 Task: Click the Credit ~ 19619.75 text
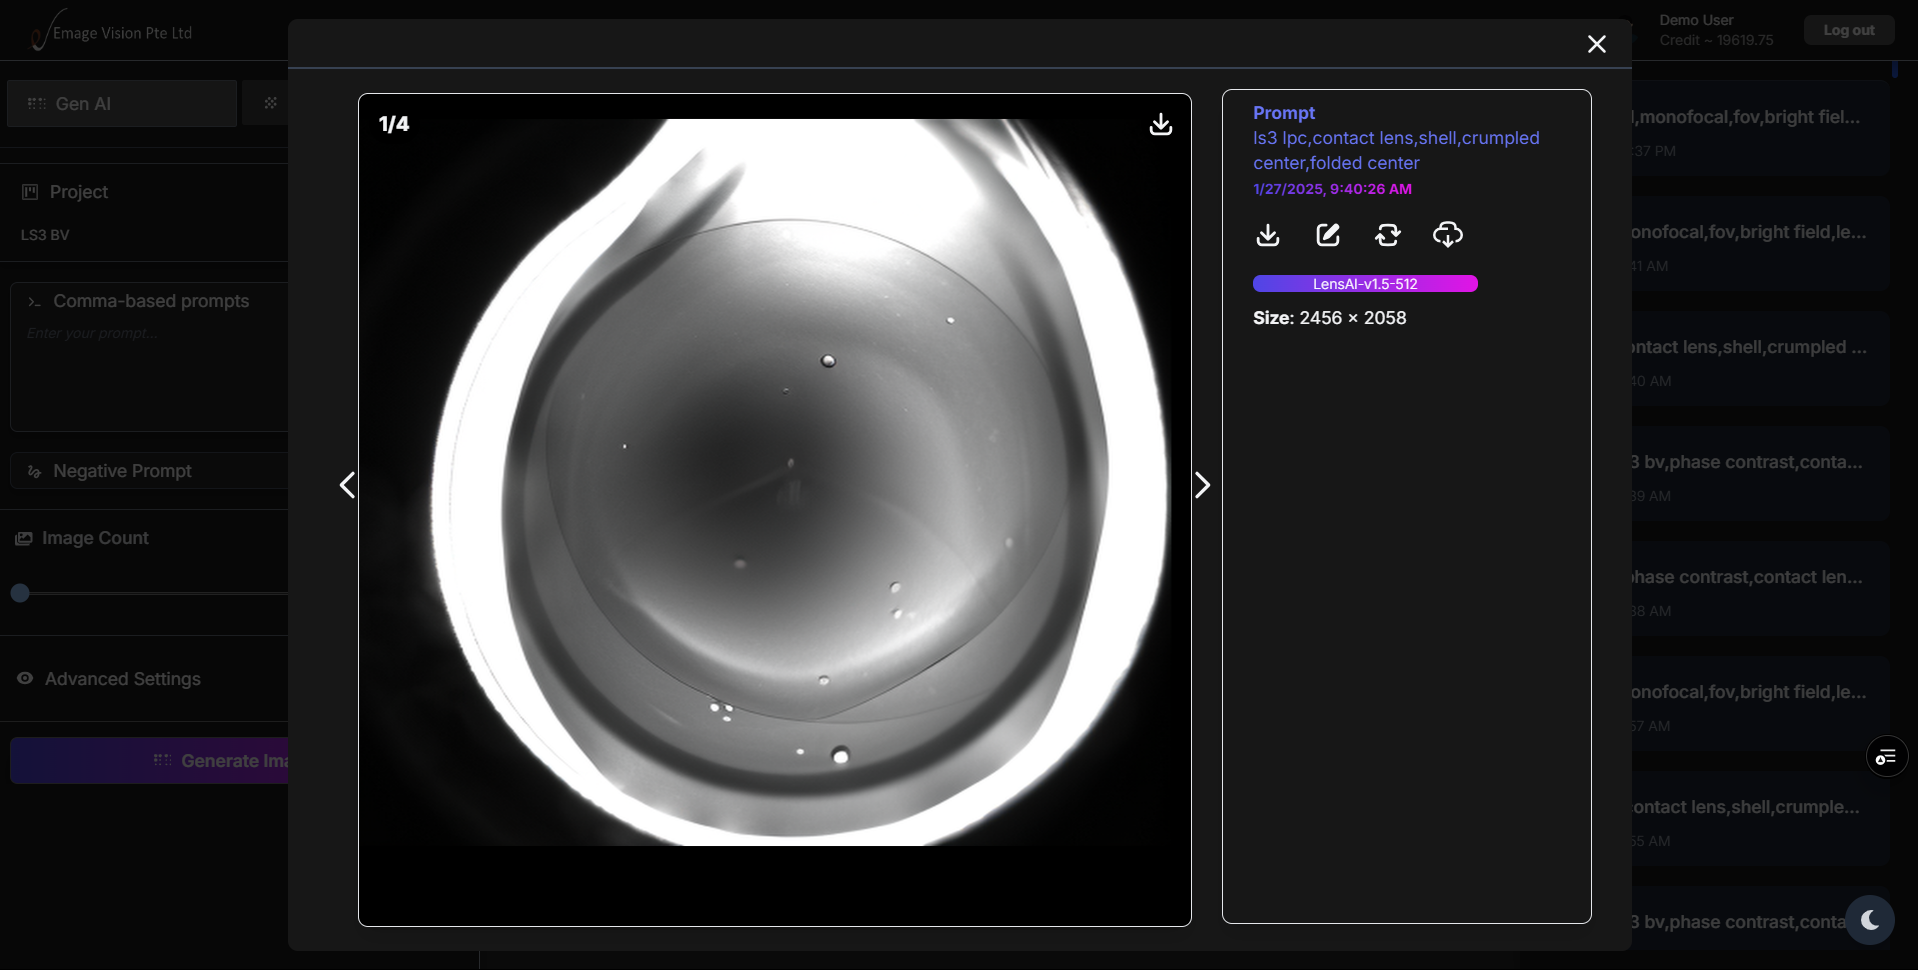click(1716, 40)
